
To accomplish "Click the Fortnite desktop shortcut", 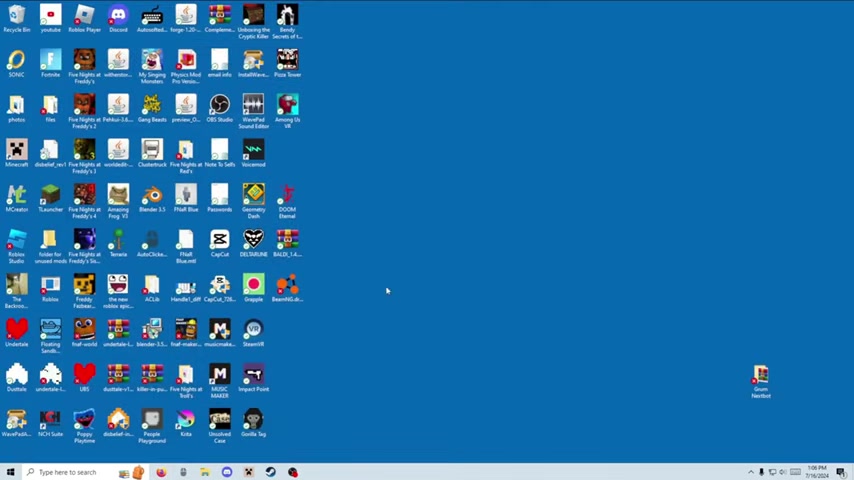I will click(50, 61).
